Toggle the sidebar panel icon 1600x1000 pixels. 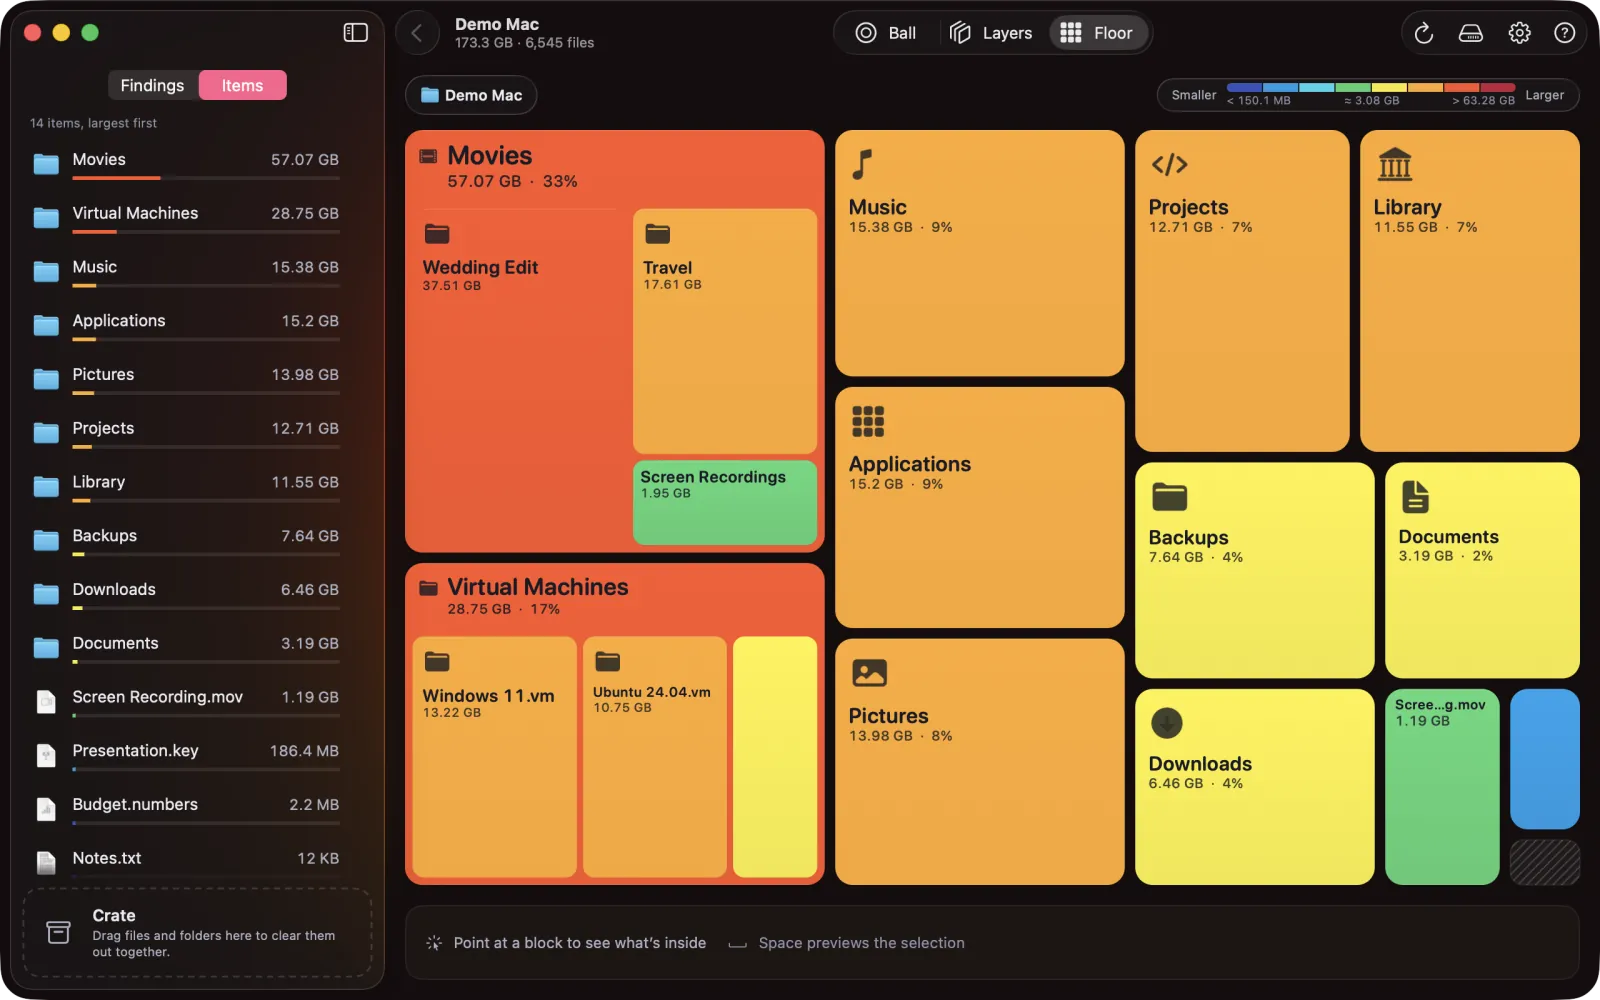[x=355, y=33]
